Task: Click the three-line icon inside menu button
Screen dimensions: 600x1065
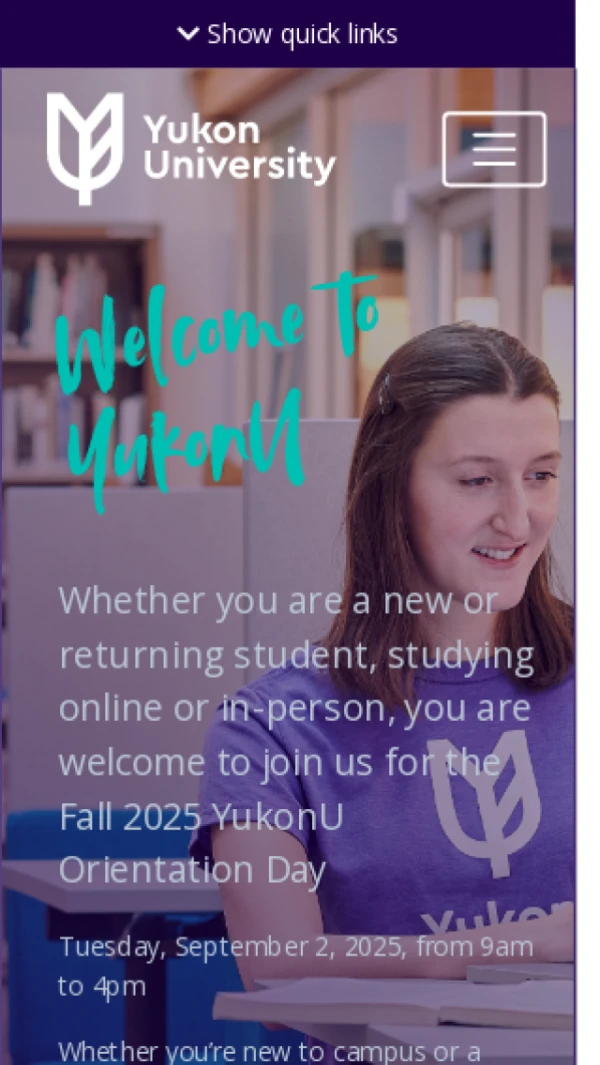Action: pyautogui.click(x=494, y=149)
